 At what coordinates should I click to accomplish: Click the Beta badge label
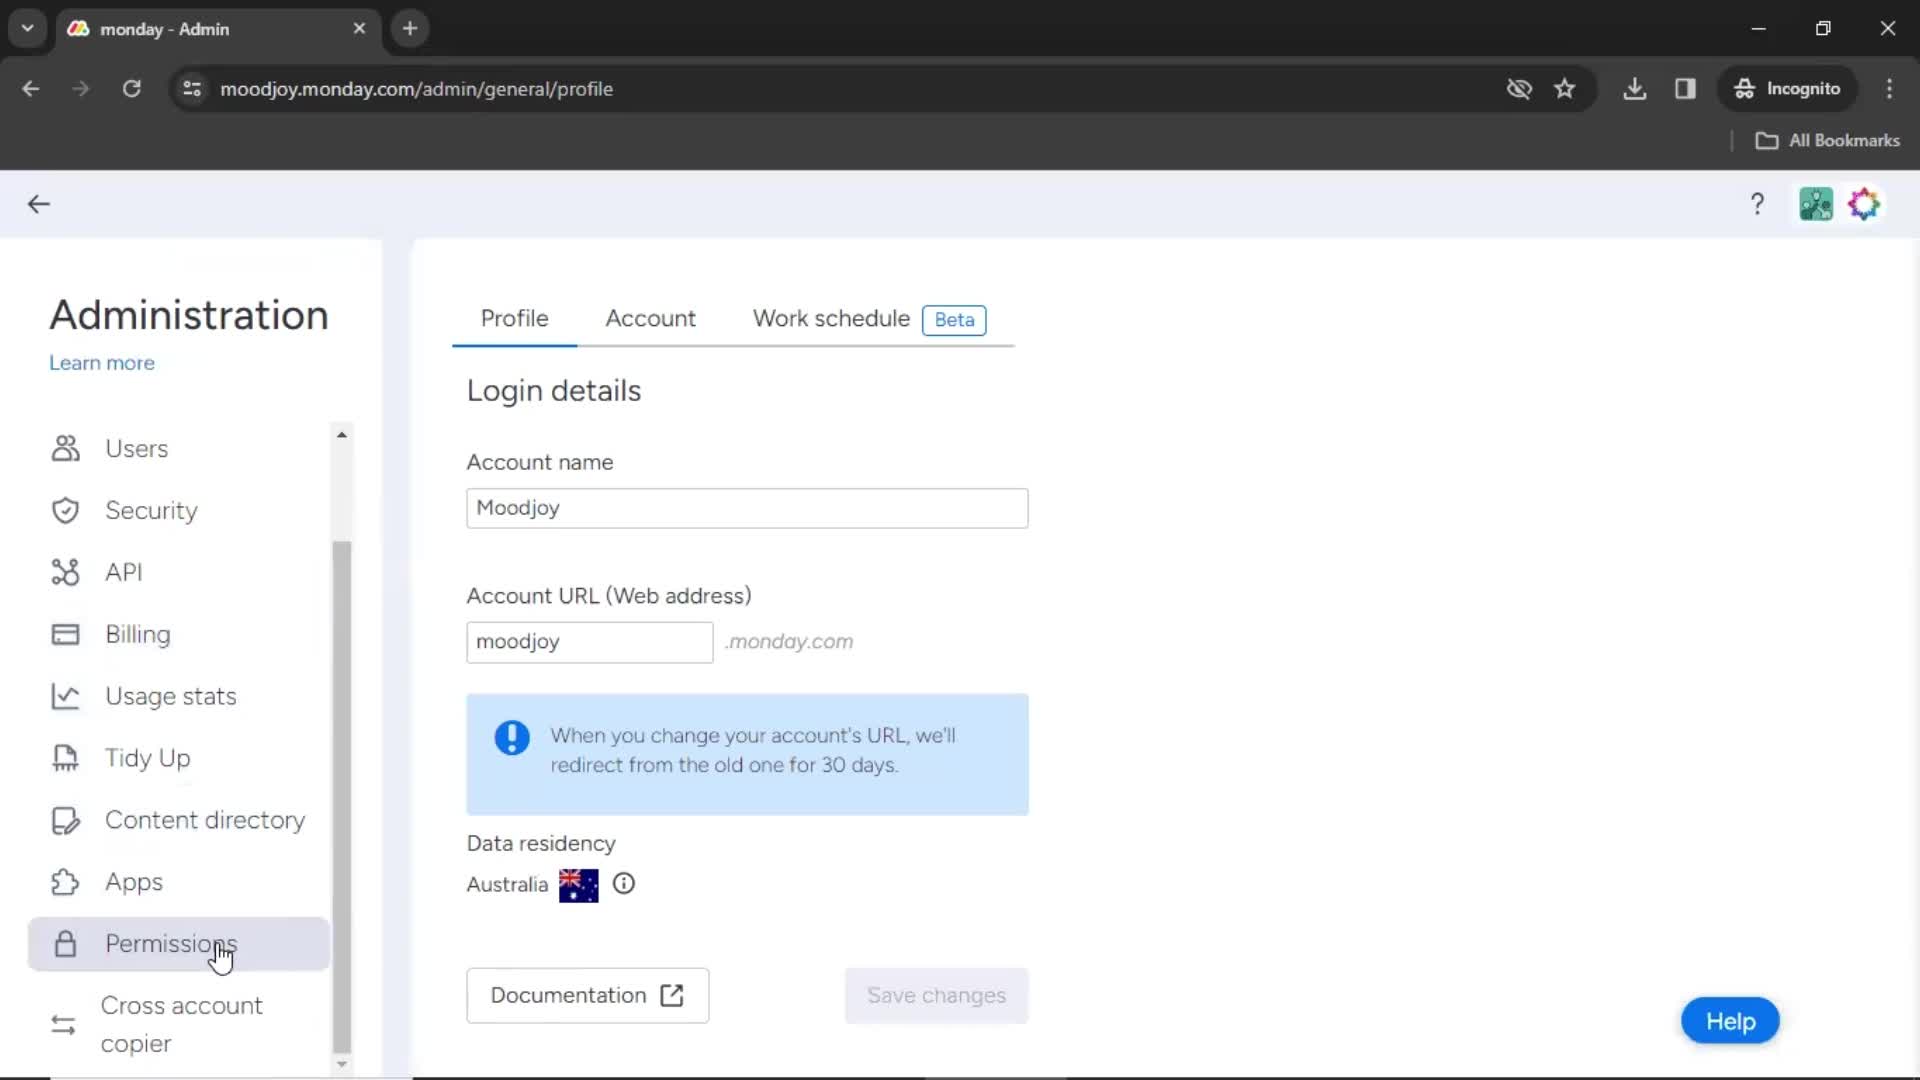click(x=954, y=320)
